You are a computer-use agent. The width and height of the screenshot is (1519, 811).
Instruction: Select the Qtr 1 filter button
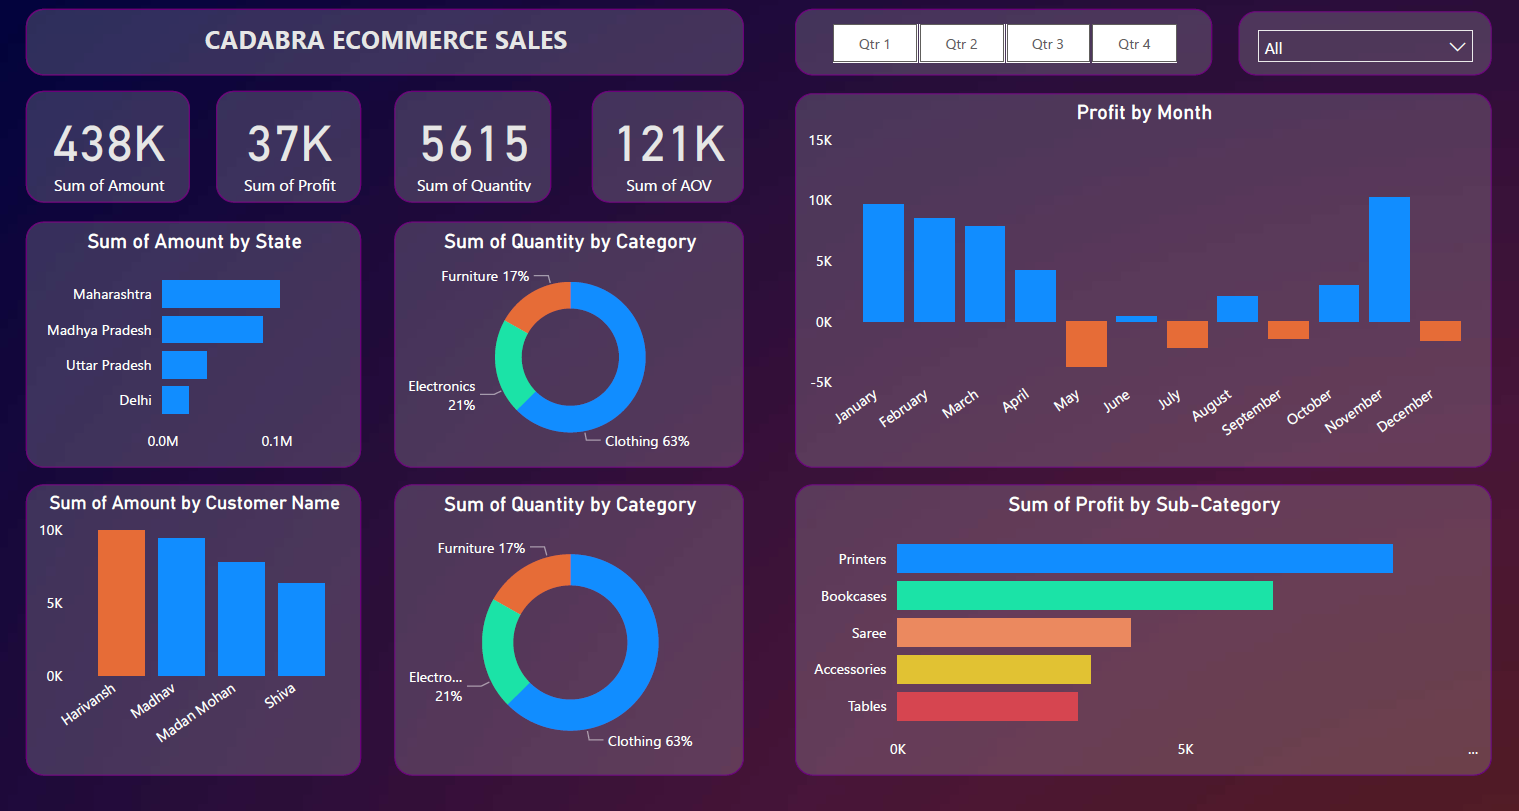coord(875,43)
